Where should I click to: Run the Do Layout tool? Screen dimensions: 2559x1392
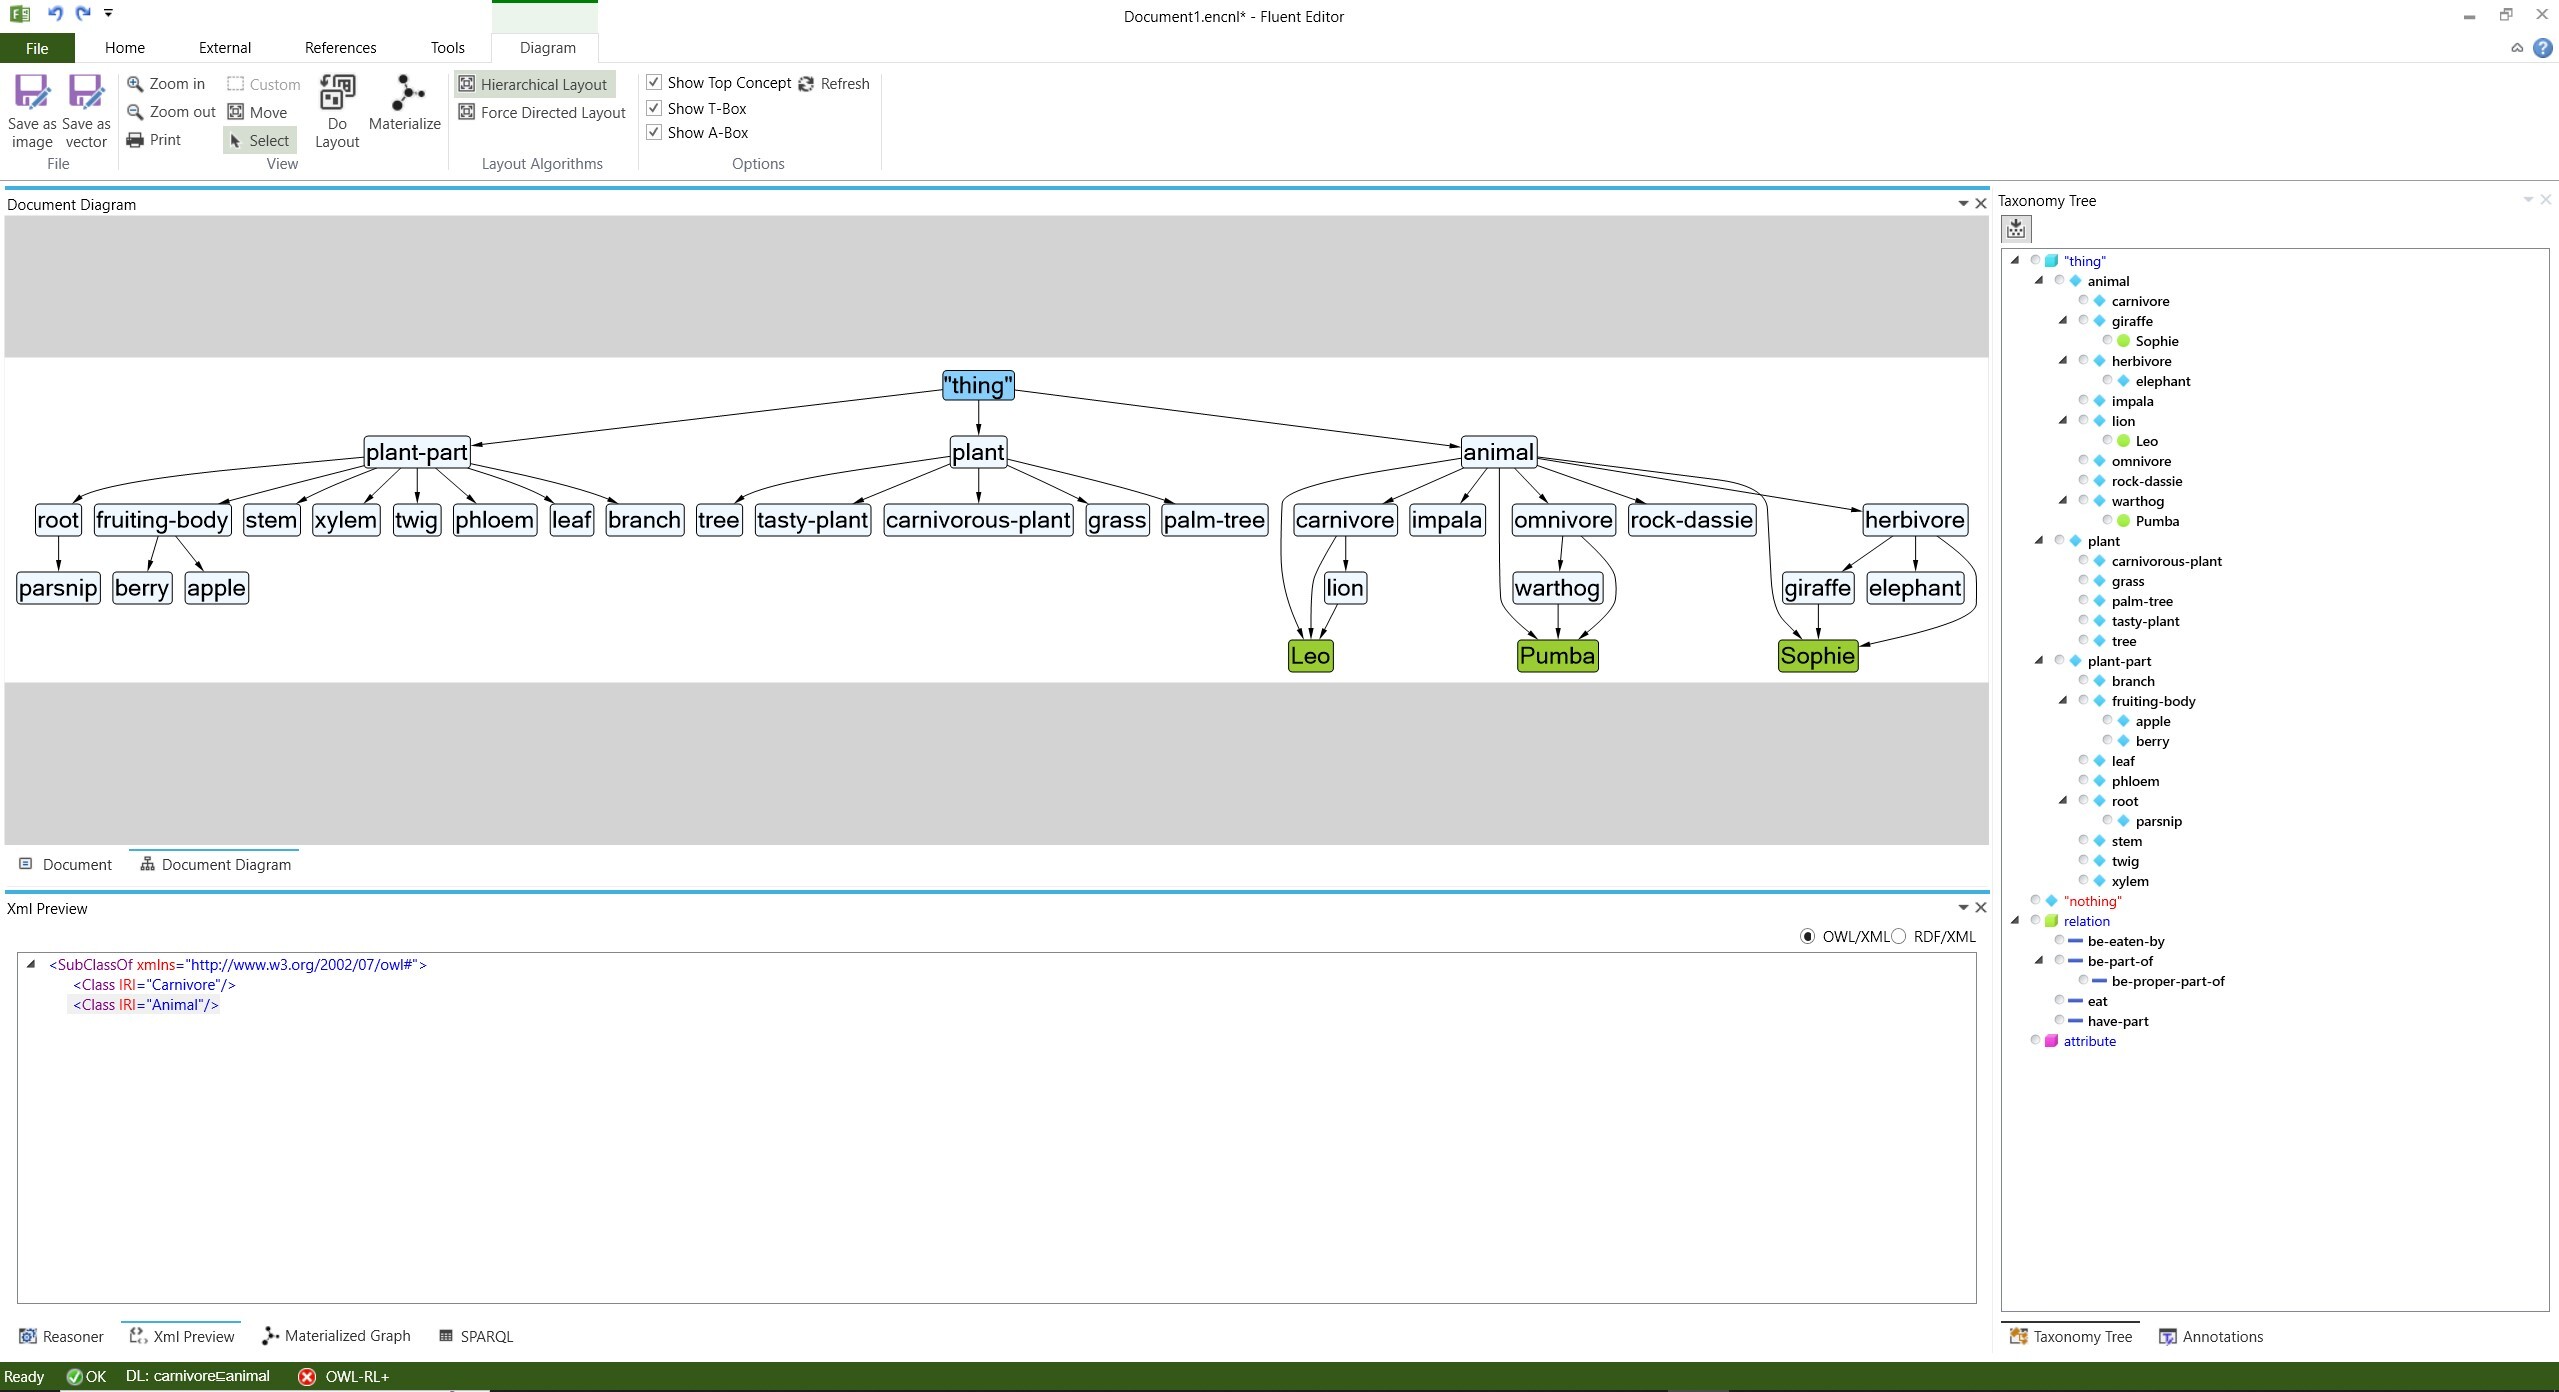click(337, 93)
